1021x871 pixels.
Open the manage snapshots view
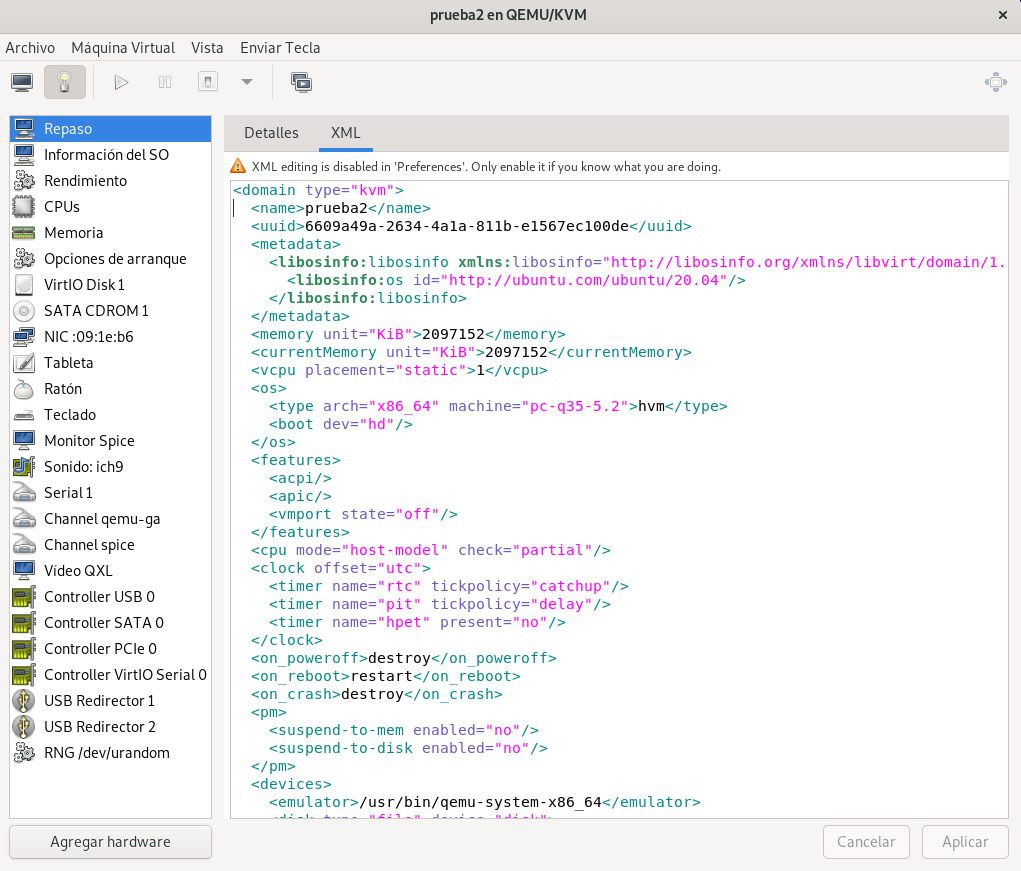[301, 82]
